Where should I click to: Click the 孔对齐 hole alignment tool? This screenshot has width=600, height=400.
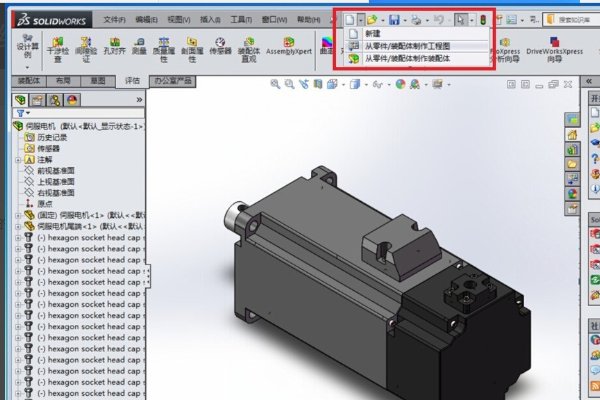[114, 46]
